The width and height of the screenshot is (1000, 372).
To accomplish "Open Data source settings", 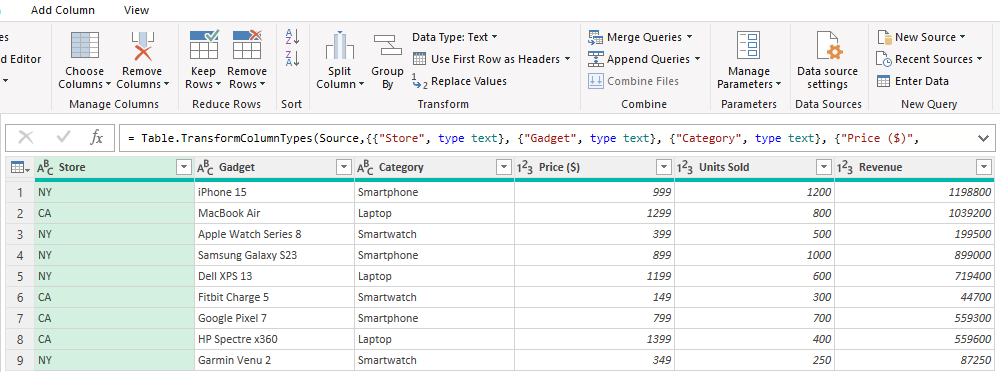I will click(827, 59).
